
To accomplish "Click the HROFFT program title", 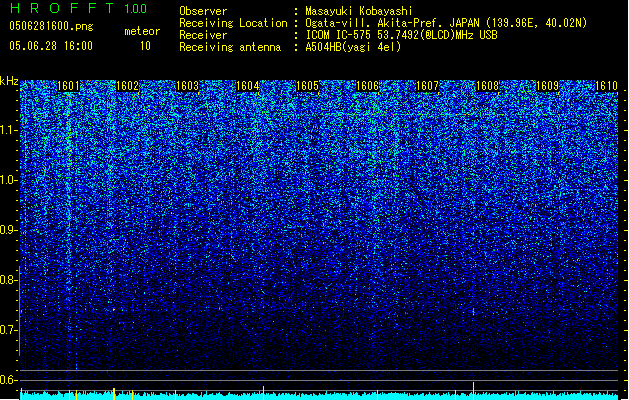I will 62,8.
